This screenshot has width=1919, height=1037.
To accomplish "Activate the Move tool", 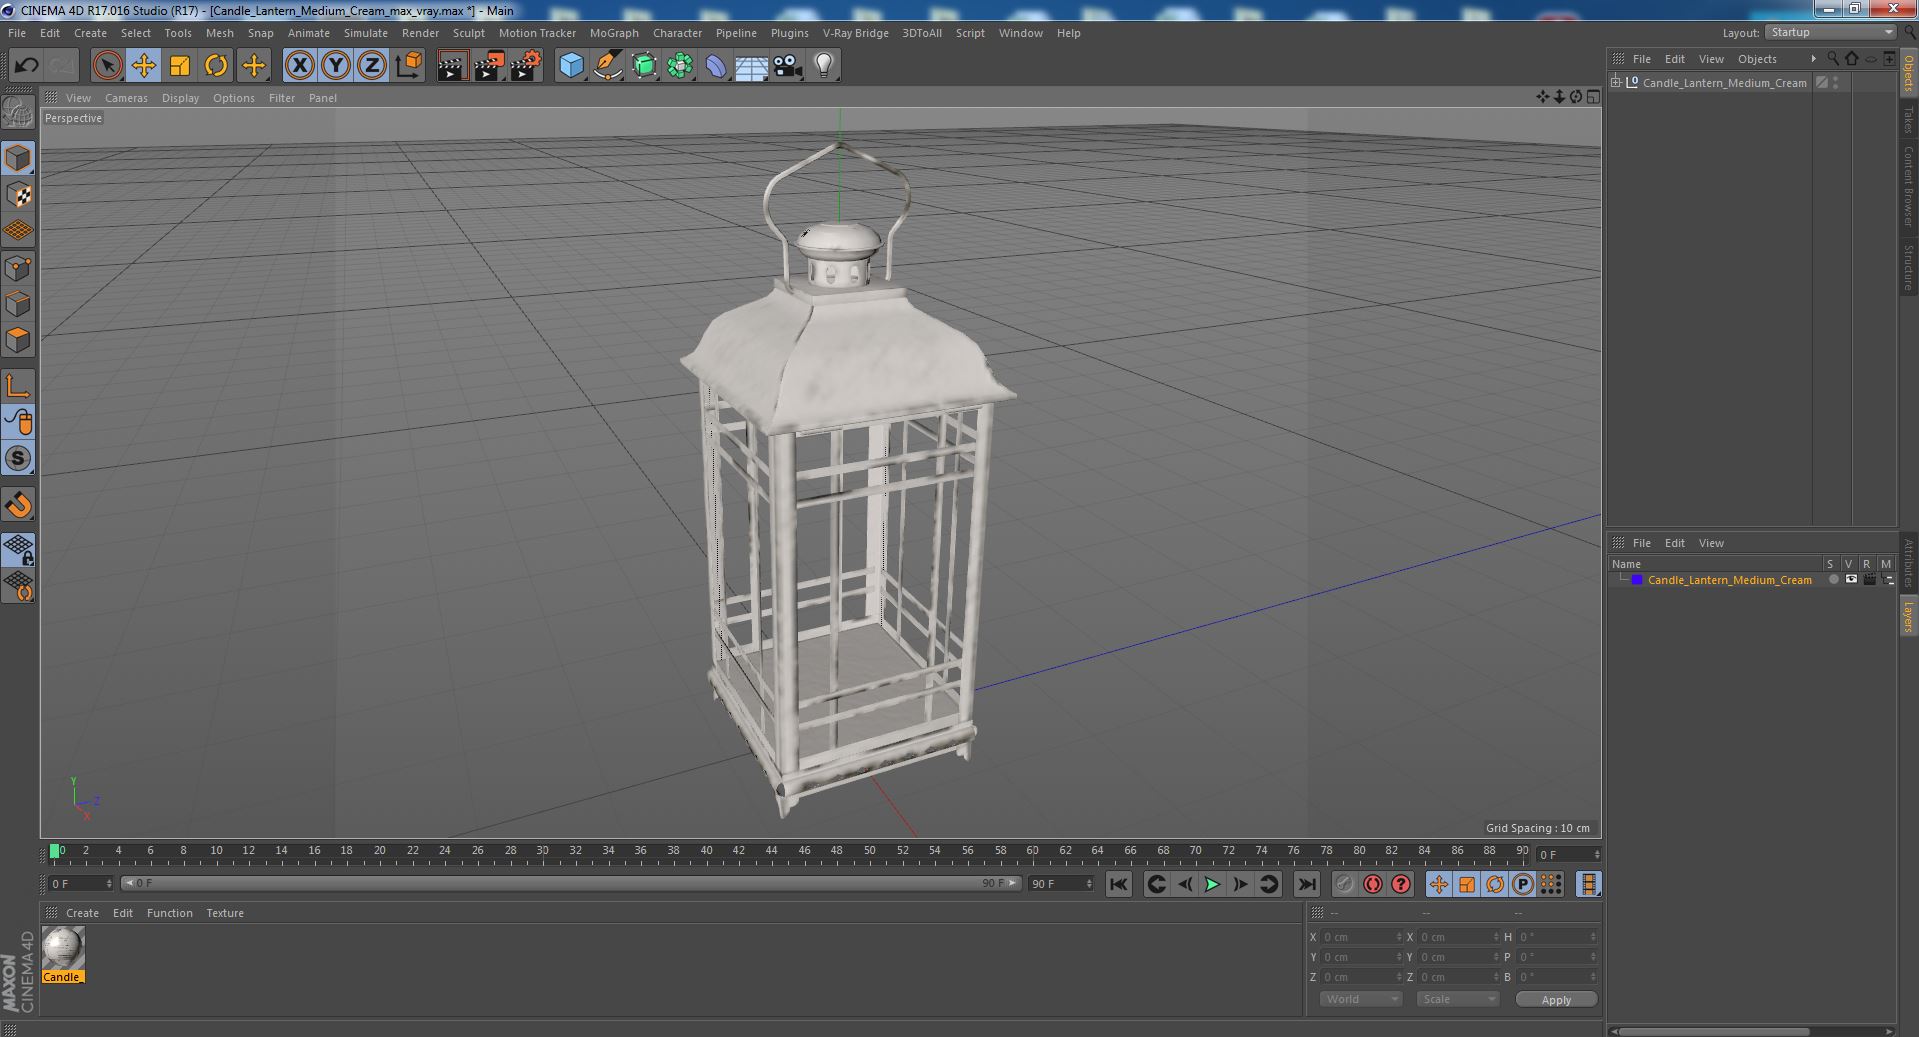I will tap(143, 66).
